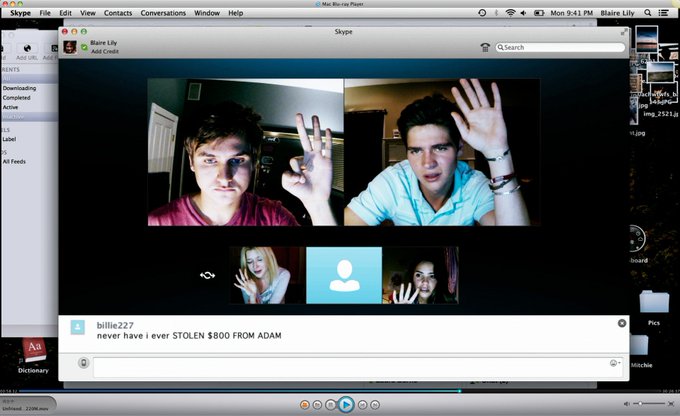Image resolution: width=680 pixels, height=416 pixels.
Task: Click the Skype Search field
Action: click(560, 47)
